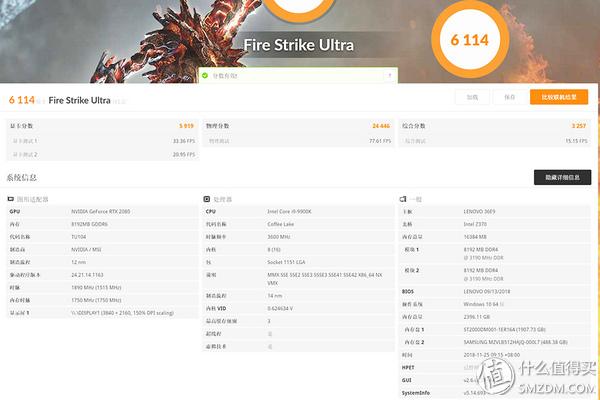600x400 pixels.
Task: Click the LENOVO 3669 motherboard value
Action: point(479,211)
